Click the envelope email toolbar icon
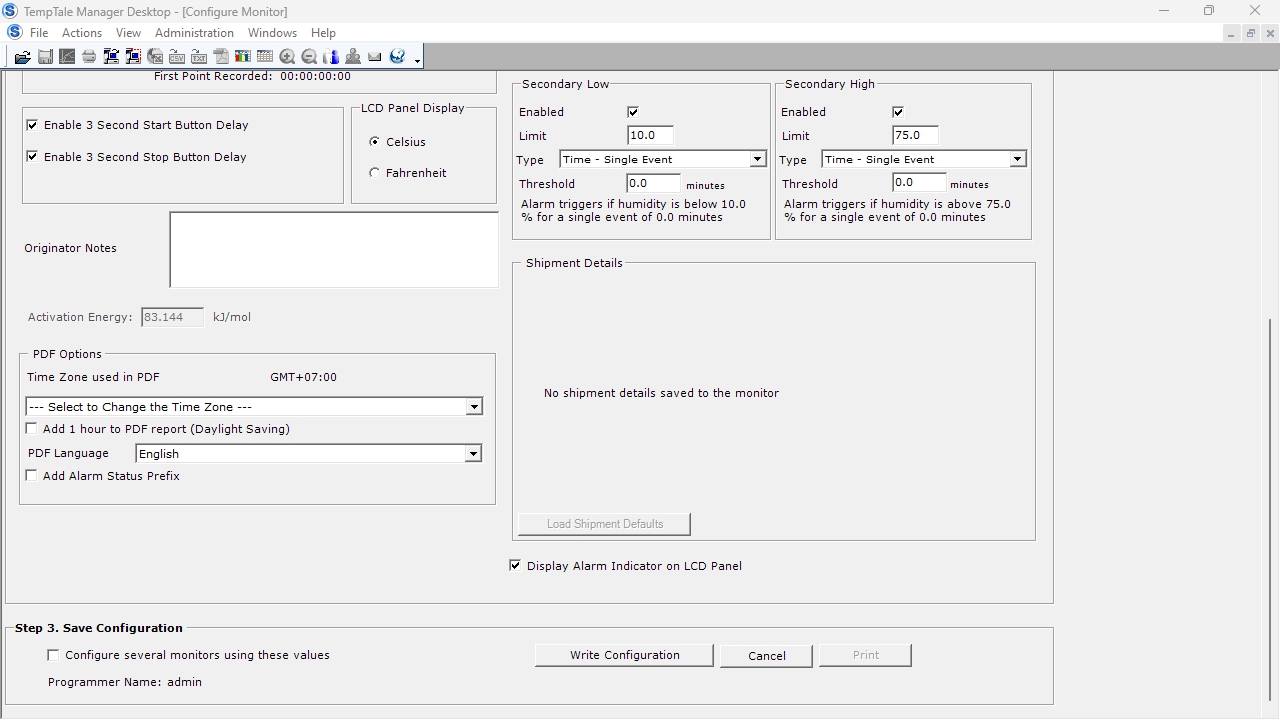 point(375,57)
